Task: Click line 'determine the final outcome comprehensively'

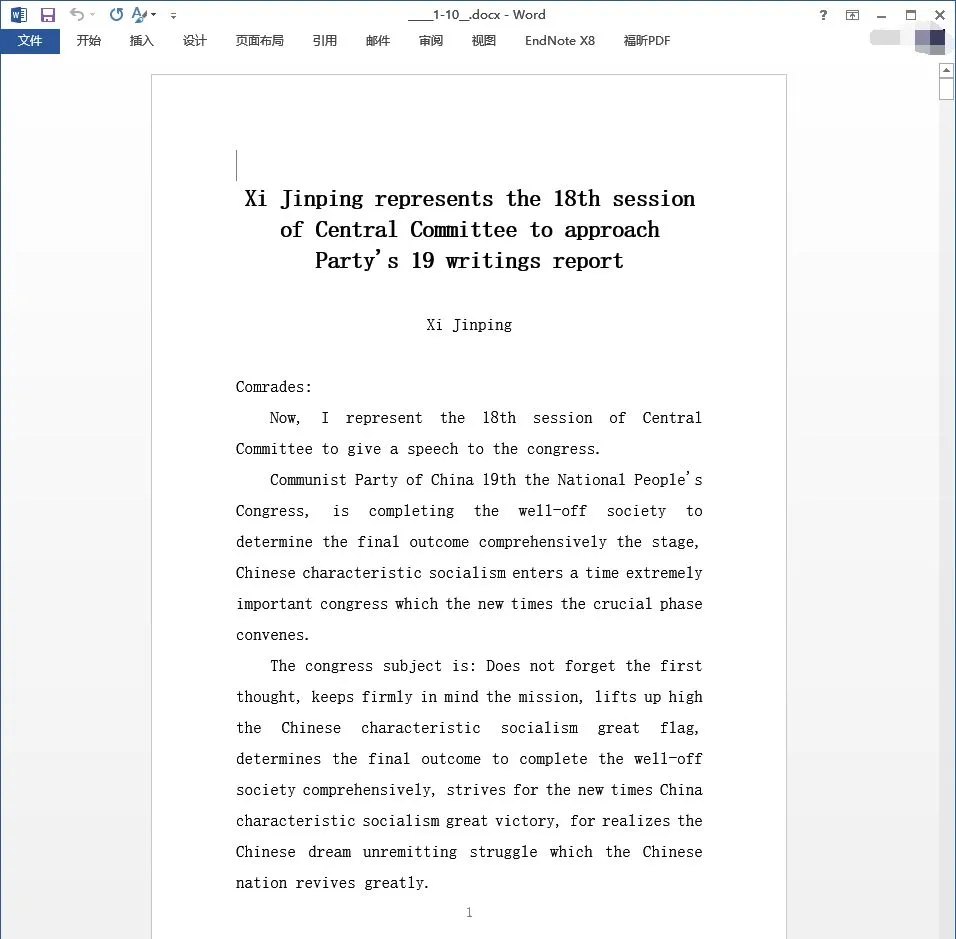Action: pyautogui.click(x=468, y=542)
